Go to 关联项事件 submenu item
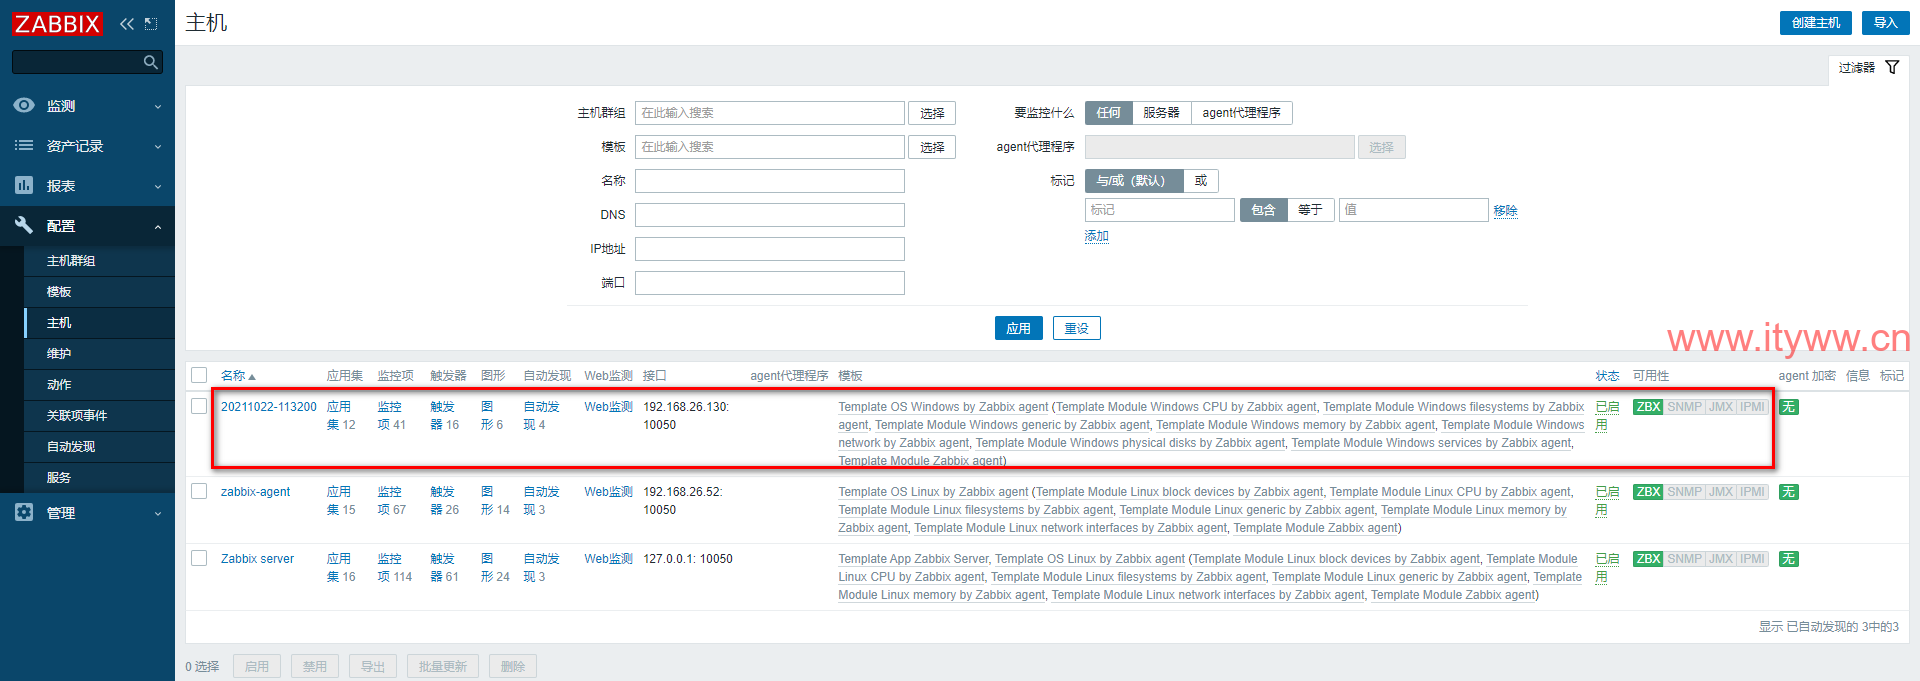The image size is (1920, 681). click(x=99, y=416)
